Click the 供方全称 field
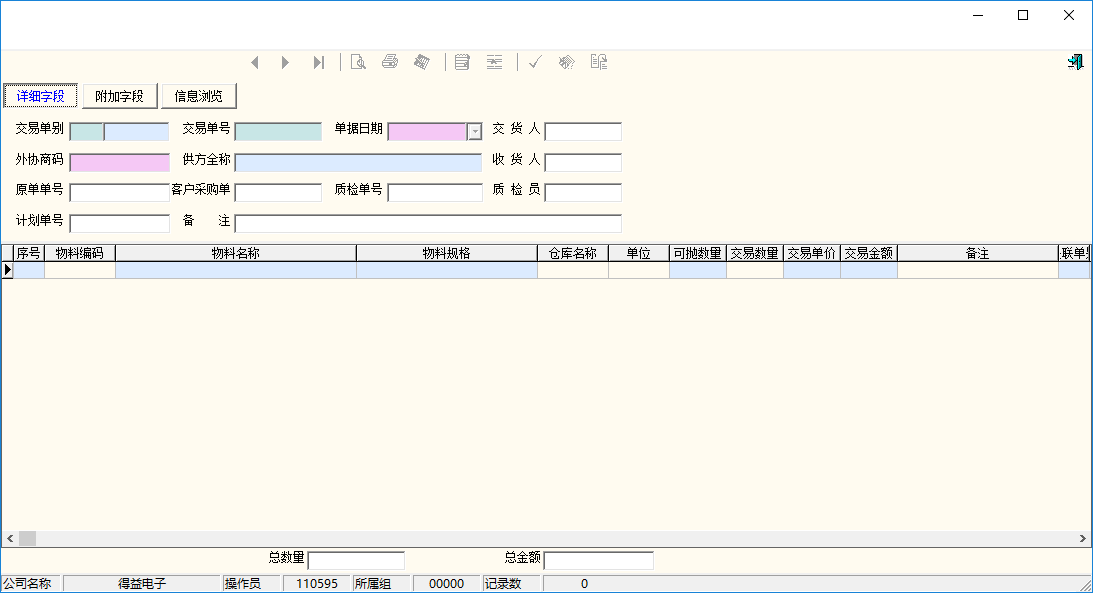 pyautogui.click(x=358, y=163)
